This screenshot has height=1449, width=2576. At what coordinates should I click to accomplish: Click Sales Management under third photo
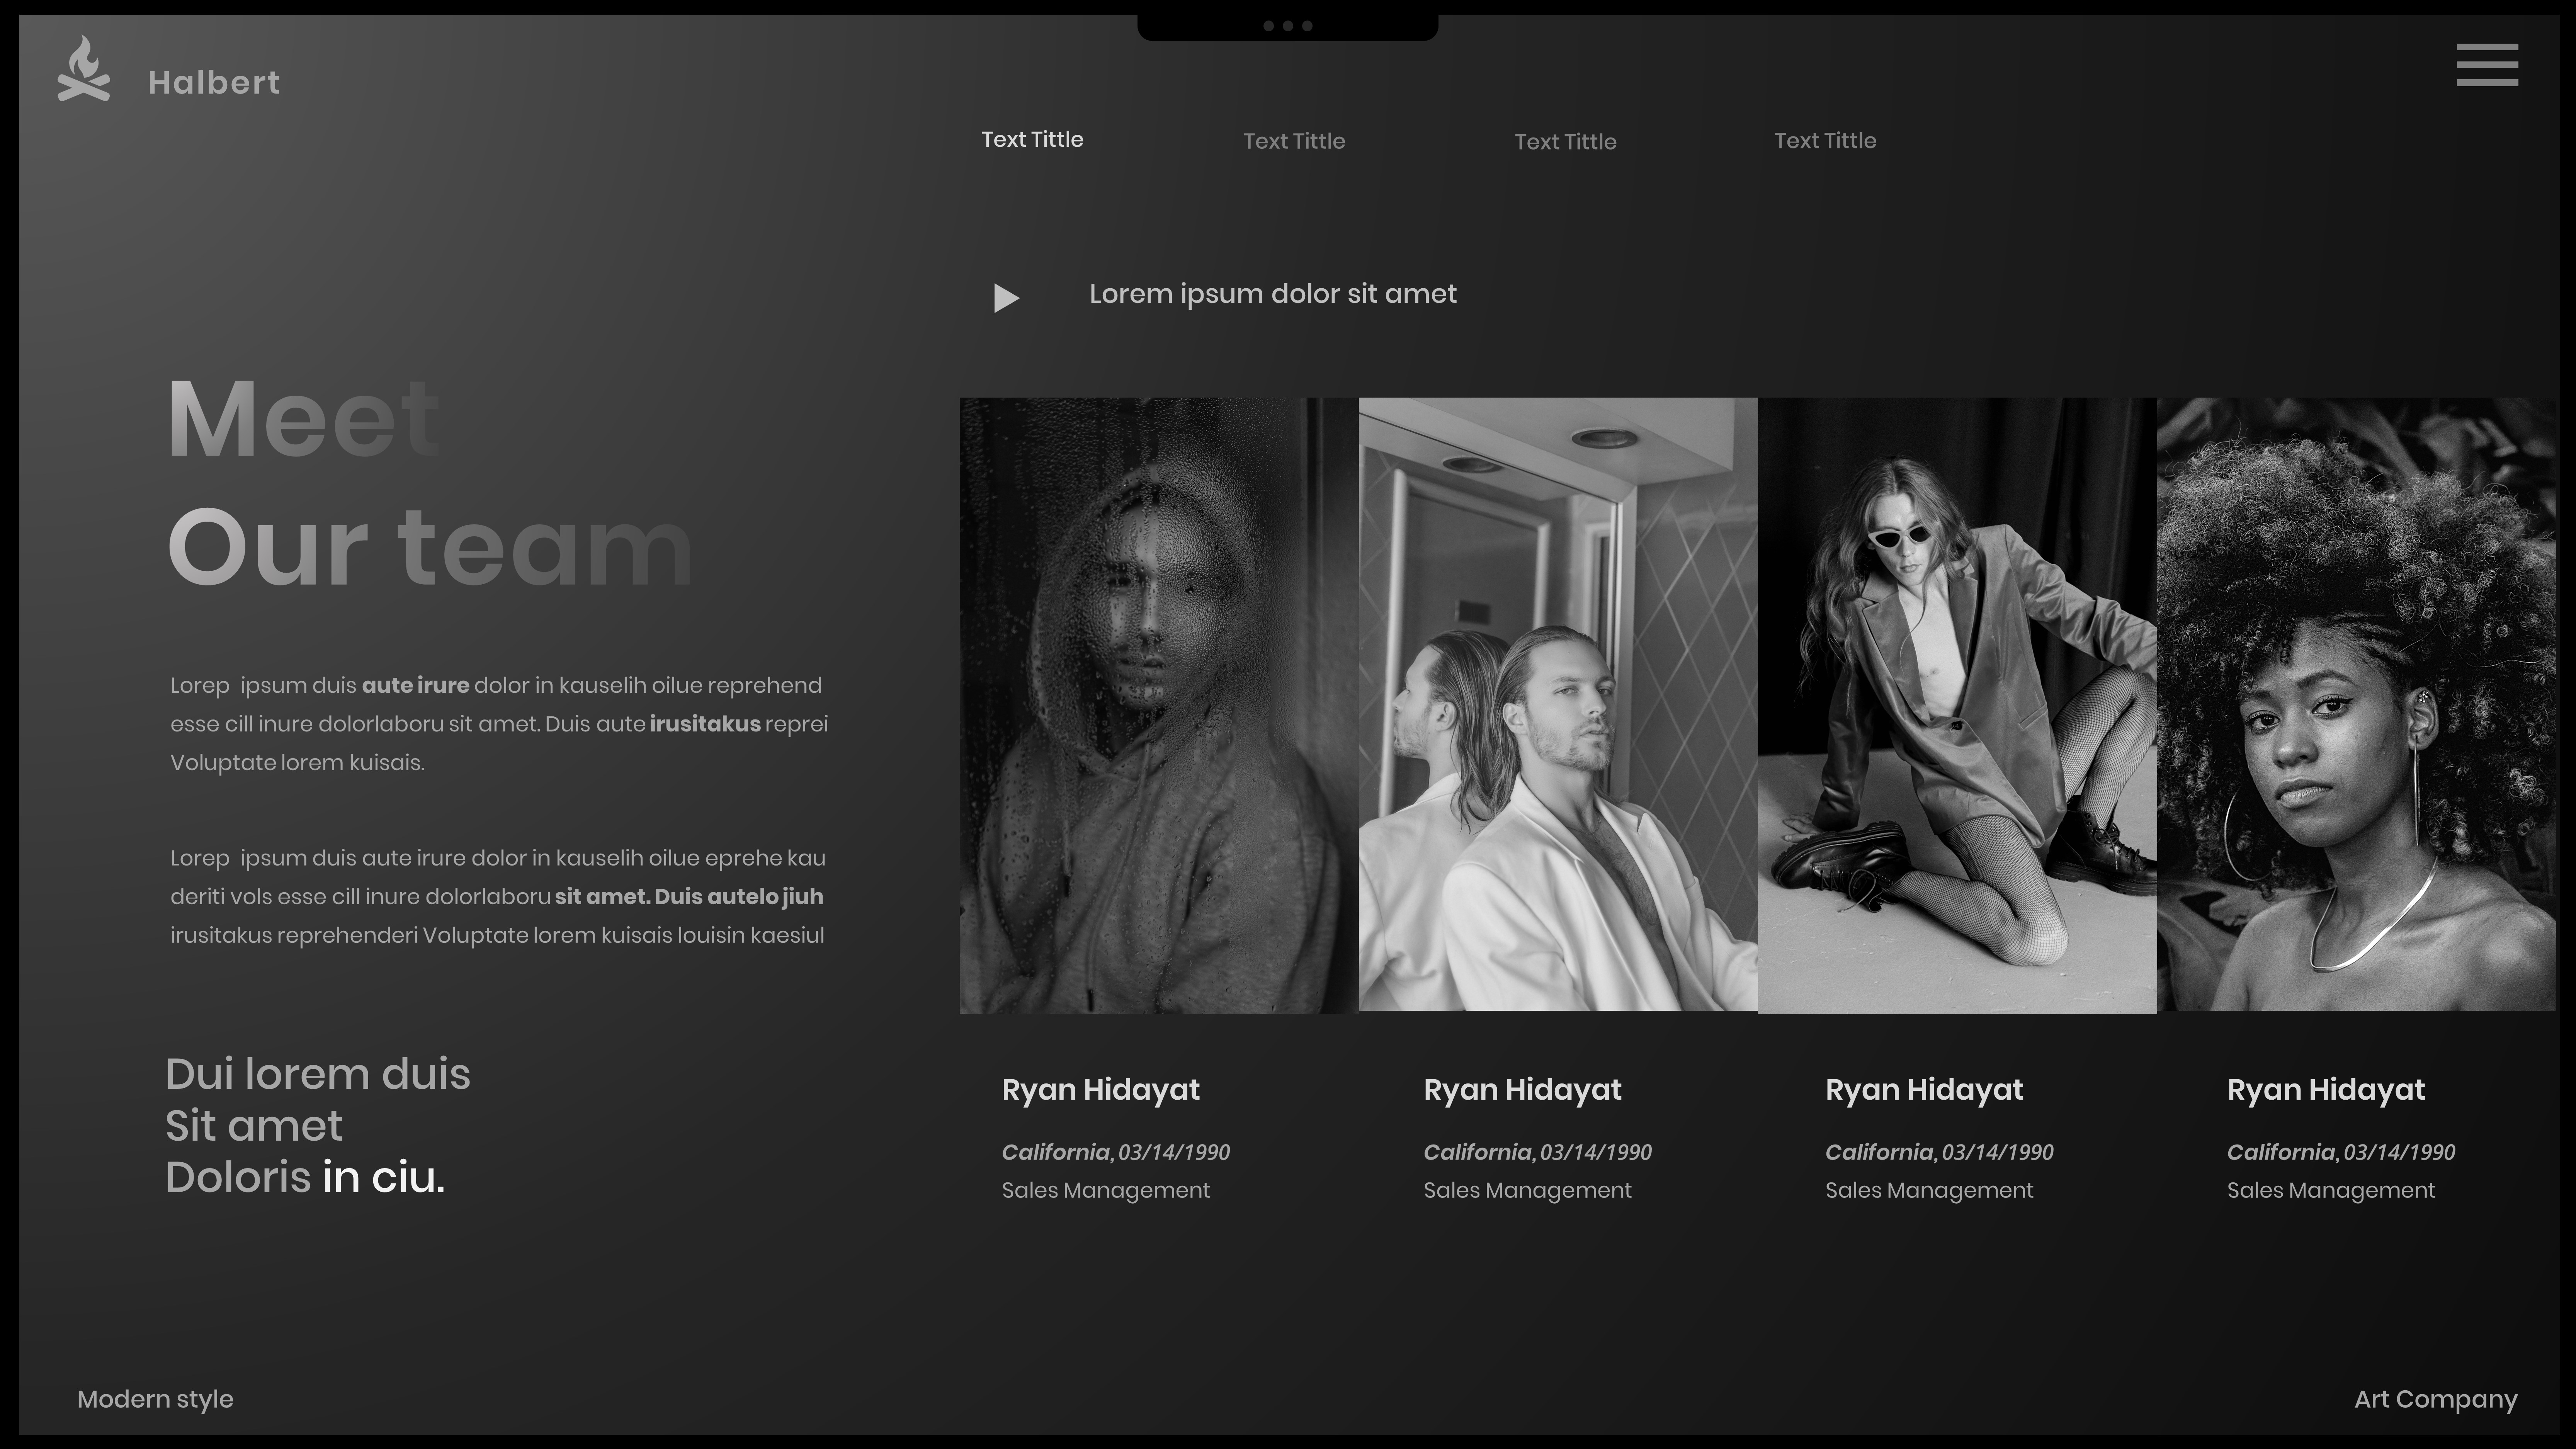point(1928,1190)
